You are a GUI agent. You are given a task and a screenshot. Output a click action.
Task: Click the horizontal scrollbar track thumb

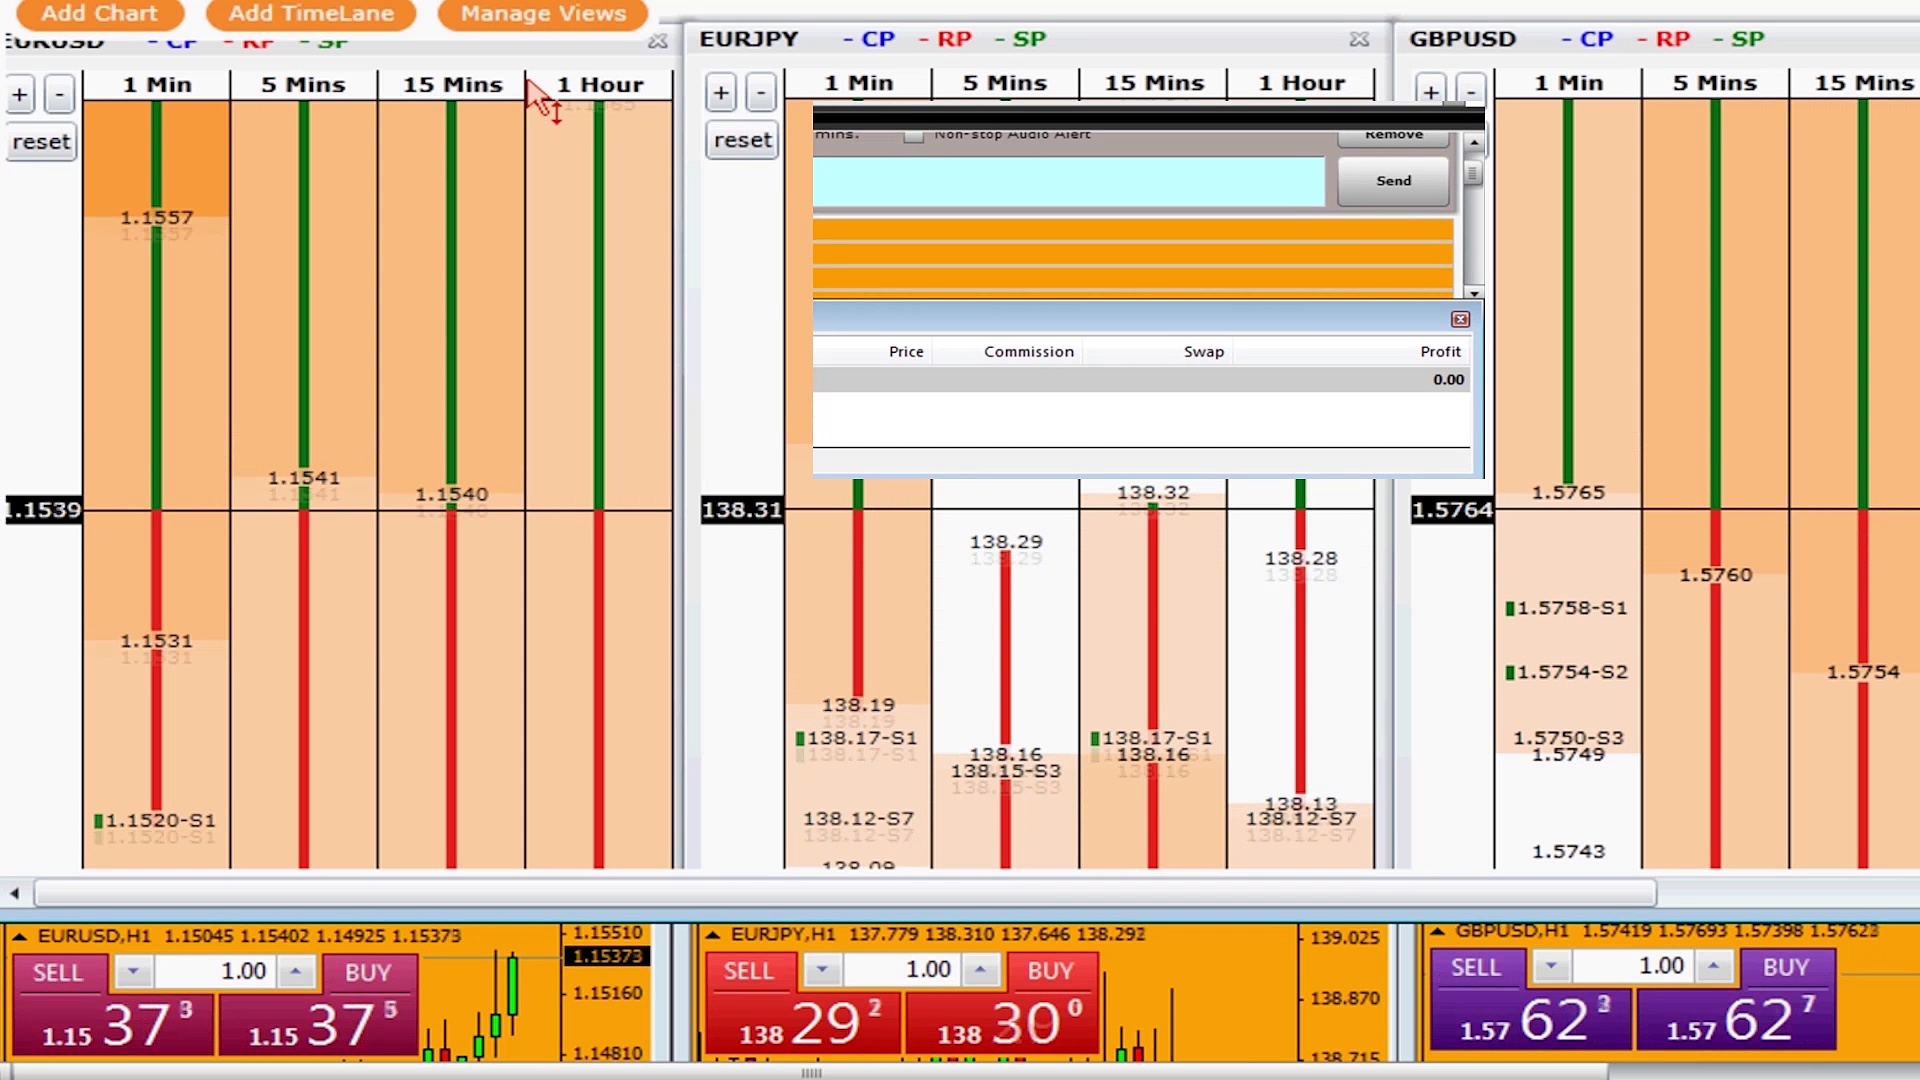[x=845, y=893]
